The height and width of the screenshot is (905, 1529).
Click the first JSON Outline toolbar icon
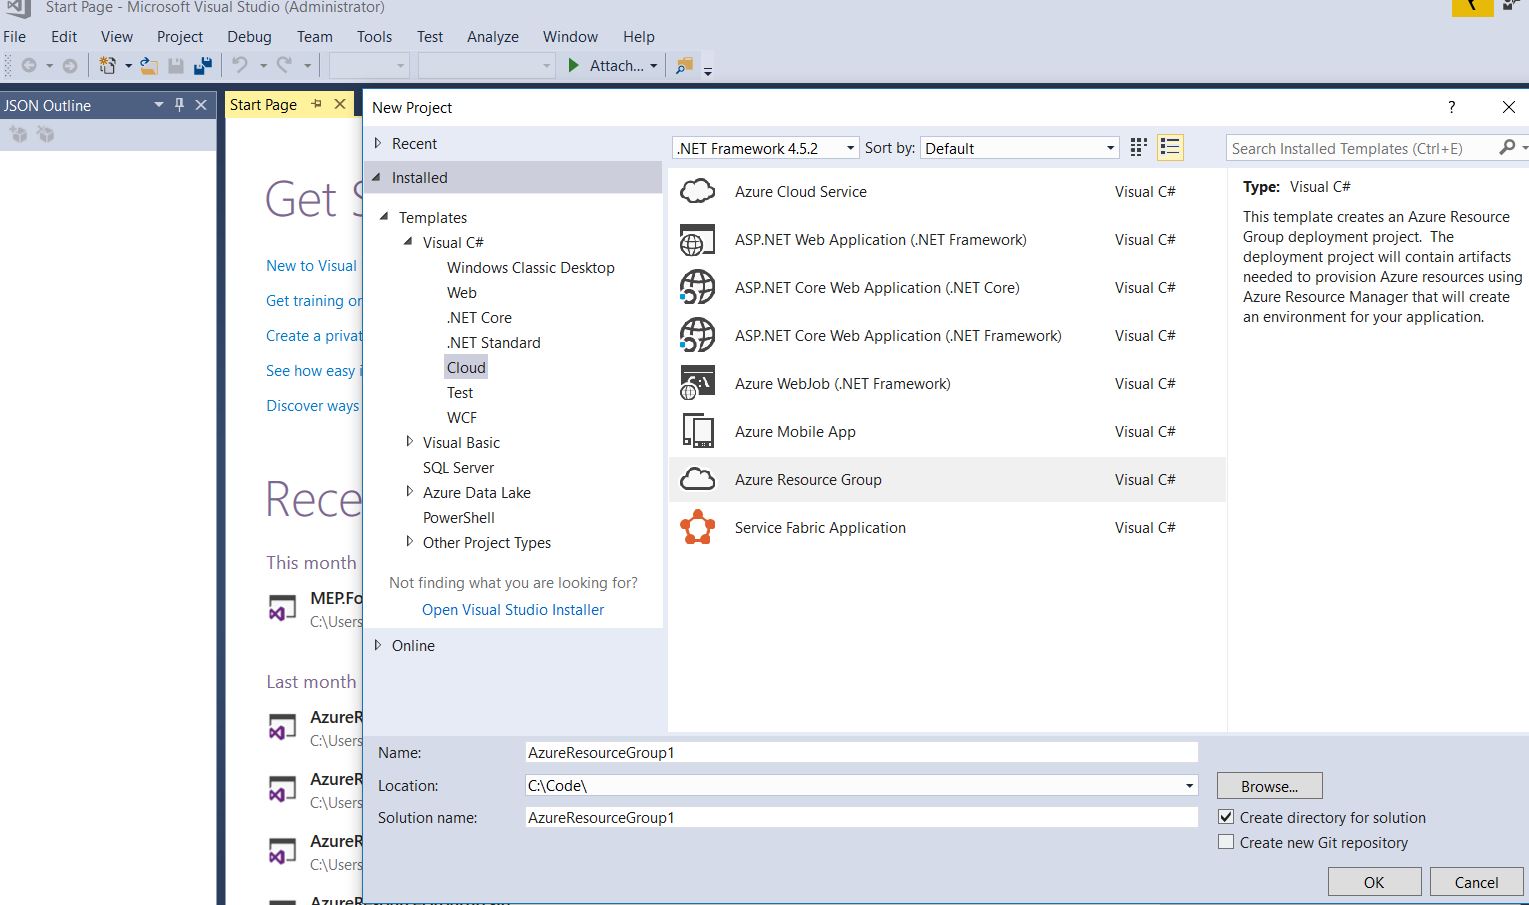pos(18,134)
